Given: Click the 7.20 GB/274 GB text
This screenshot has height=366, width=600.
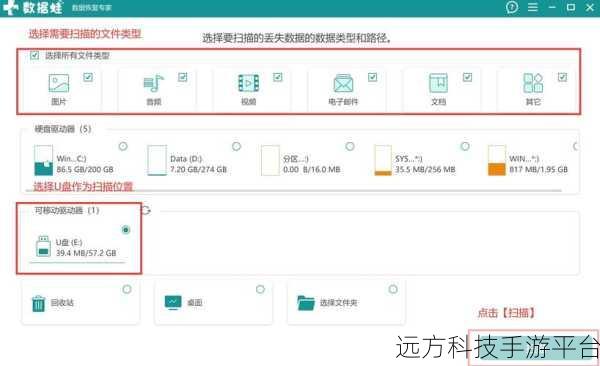Looking at the screenshot, I should click(x=199, y=170).
